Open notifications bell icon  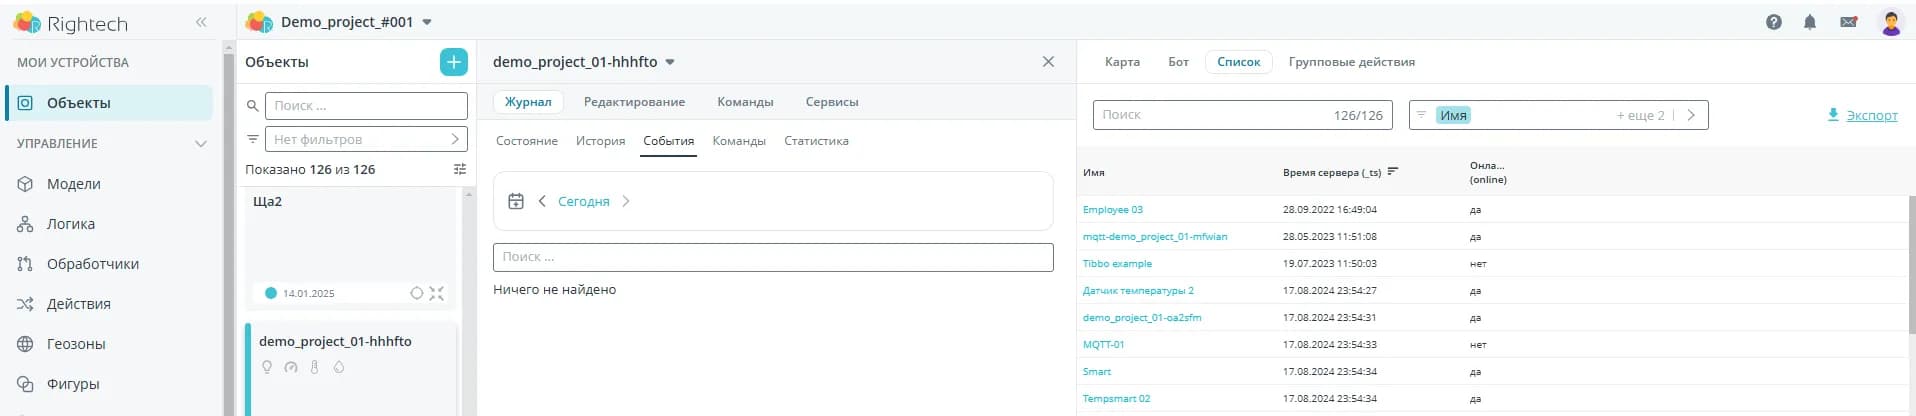[1809, 22]
